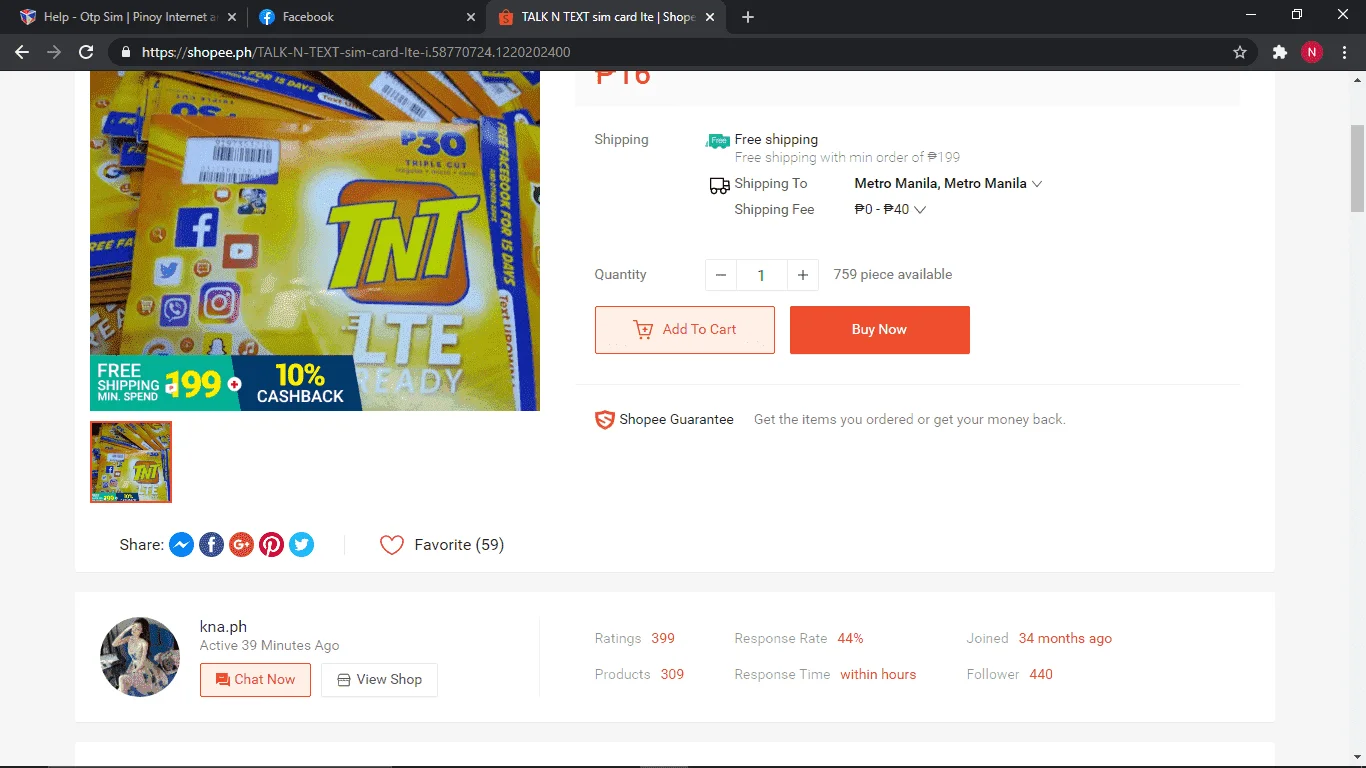1366x768 pixels.
Task: Click the 'Response Time within hours' text
Action: [x=825, y=675]
